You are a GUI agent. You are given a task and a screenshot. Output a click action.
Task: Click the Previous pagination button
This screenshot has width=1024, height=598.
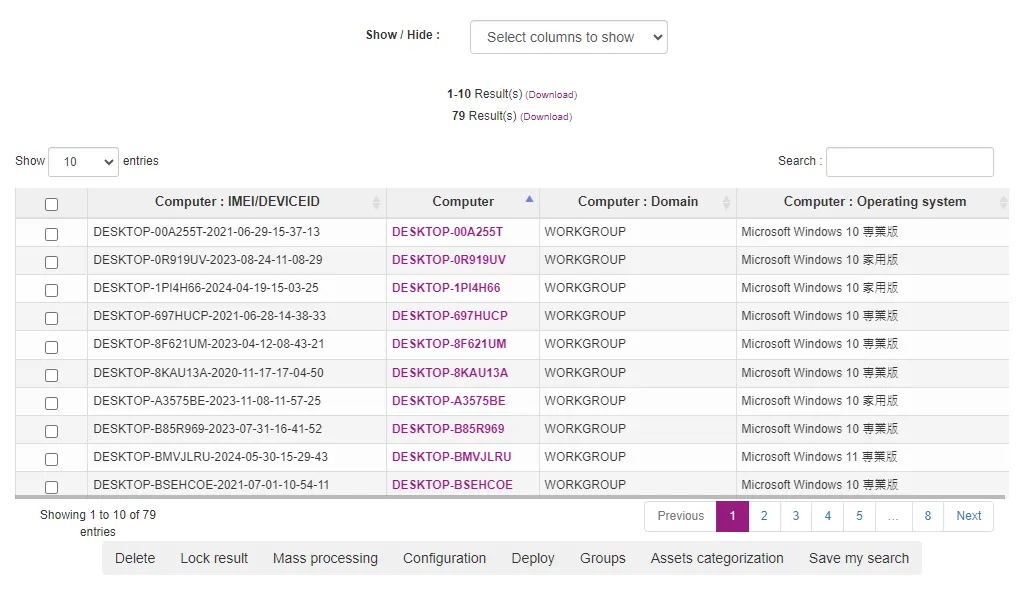(680, 516)
